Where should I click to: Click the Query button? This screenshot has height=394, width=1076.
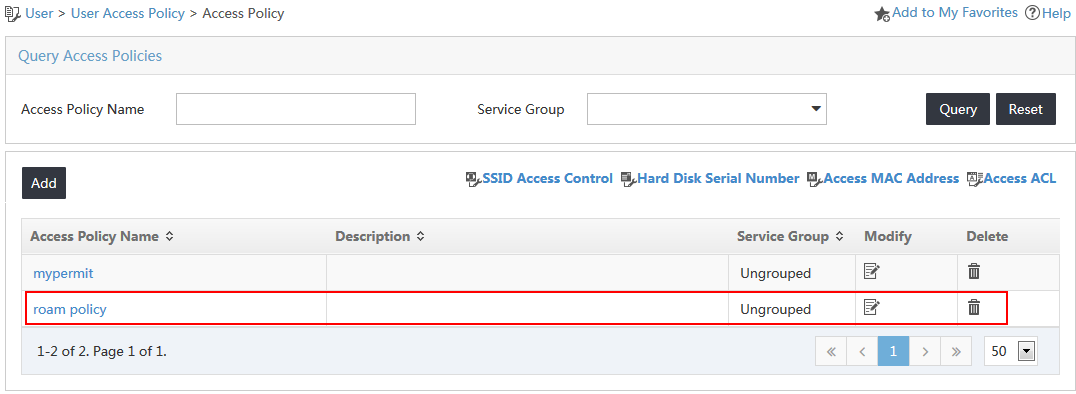point(958,109)
